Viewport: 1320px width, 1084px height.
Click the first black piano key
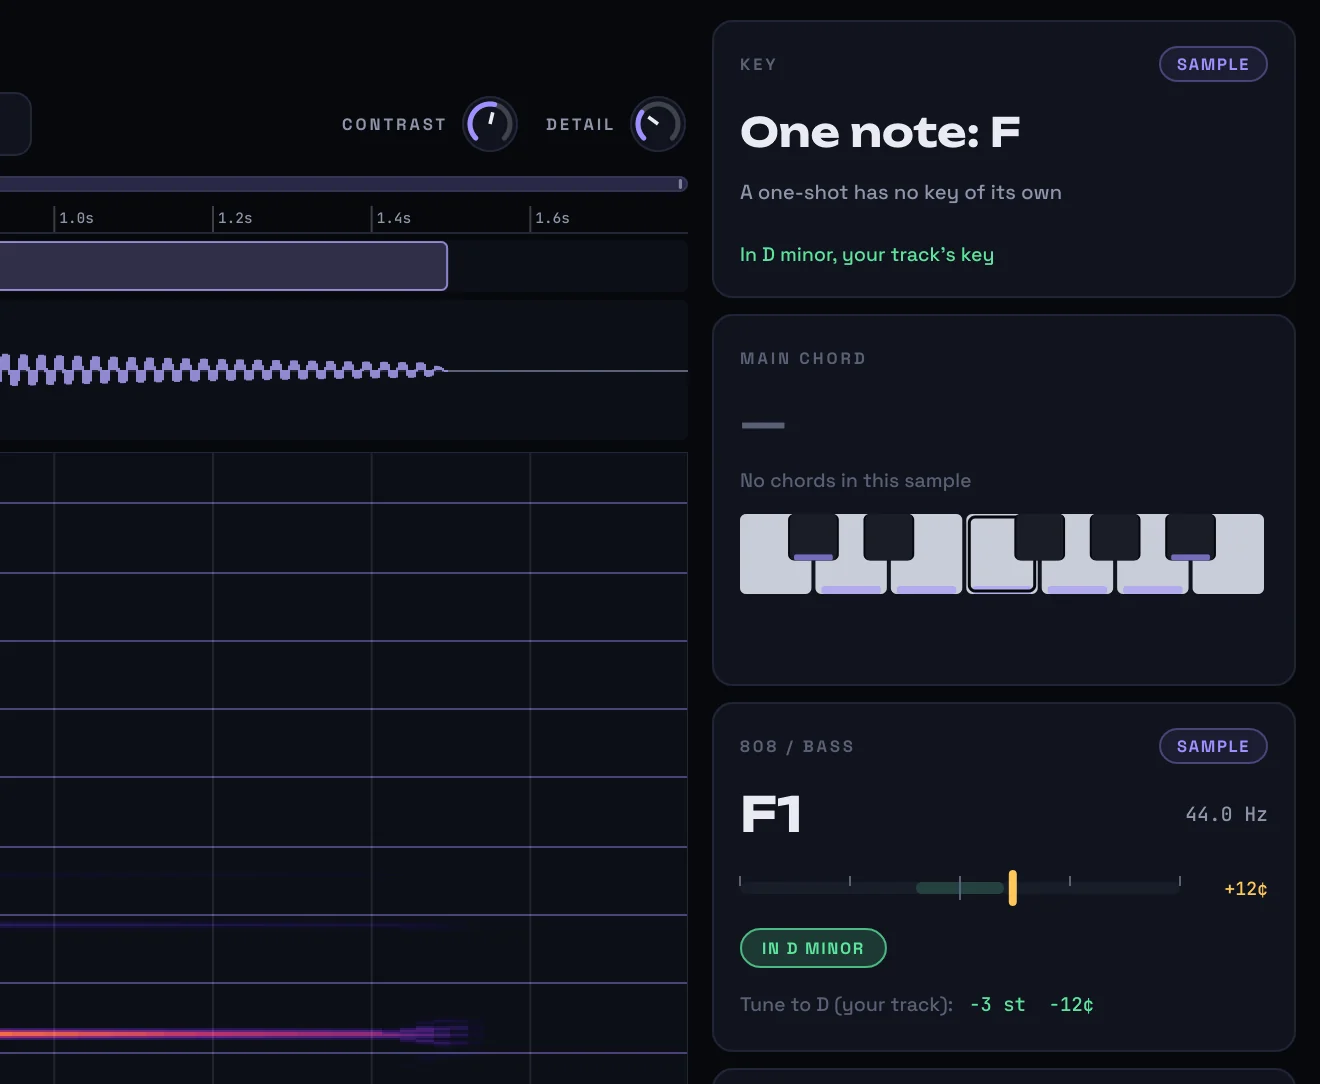point(813,537)
